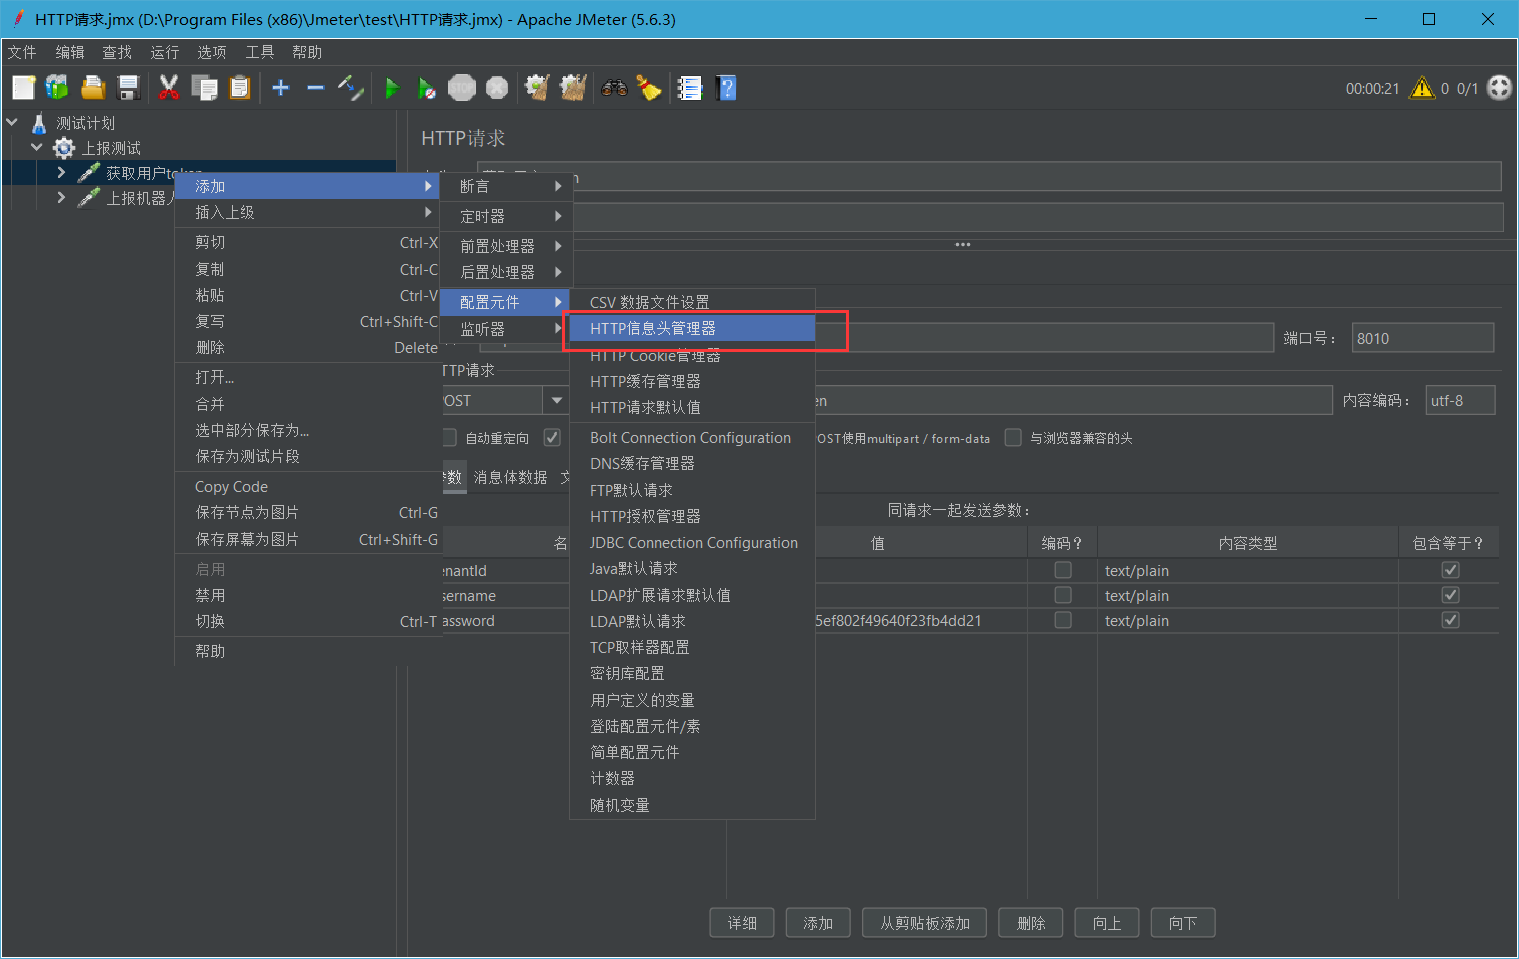1519x959 pixels.
Task: Click the Clear results broom icon
Action: point(538,88)
